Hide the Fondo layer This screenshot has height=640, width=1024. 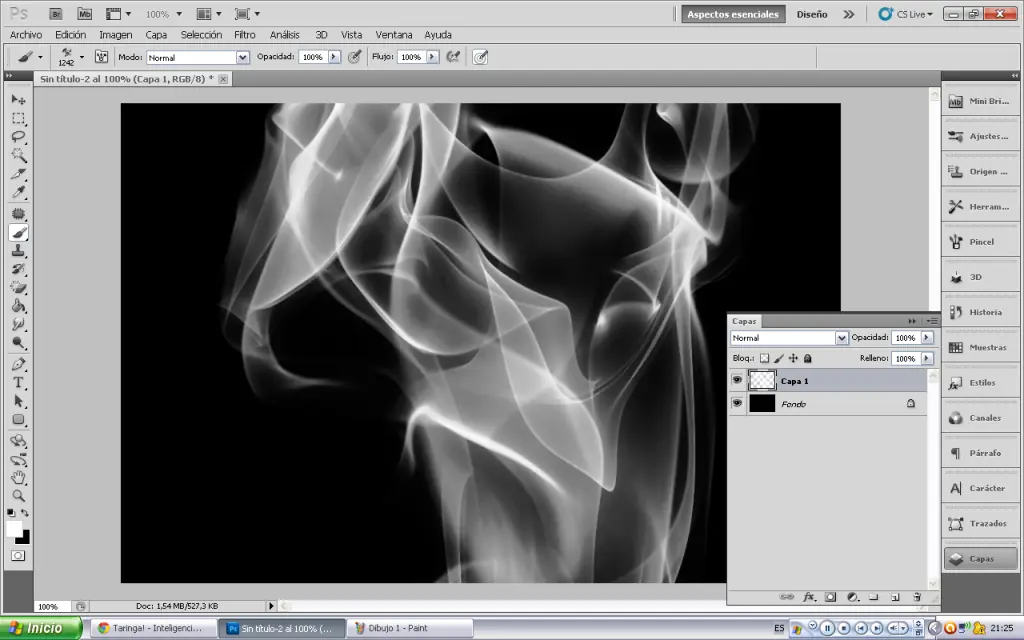click(x=737, y=404)
